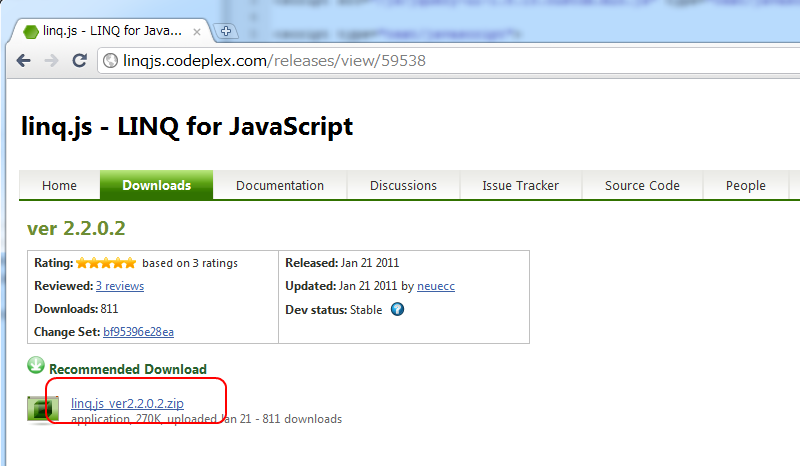The image size is (800, 466).
Task: Click the Released: Jan 21 2011 text
Action: pyautogui.click(x=342, y=263)
